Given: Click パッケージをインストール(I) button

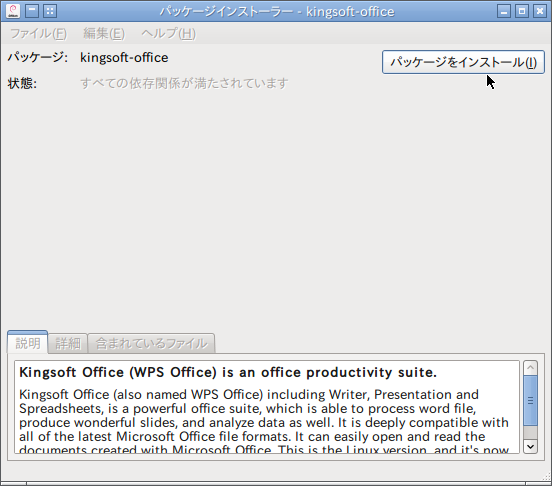Looking at the screenshot, I should 463,62.
